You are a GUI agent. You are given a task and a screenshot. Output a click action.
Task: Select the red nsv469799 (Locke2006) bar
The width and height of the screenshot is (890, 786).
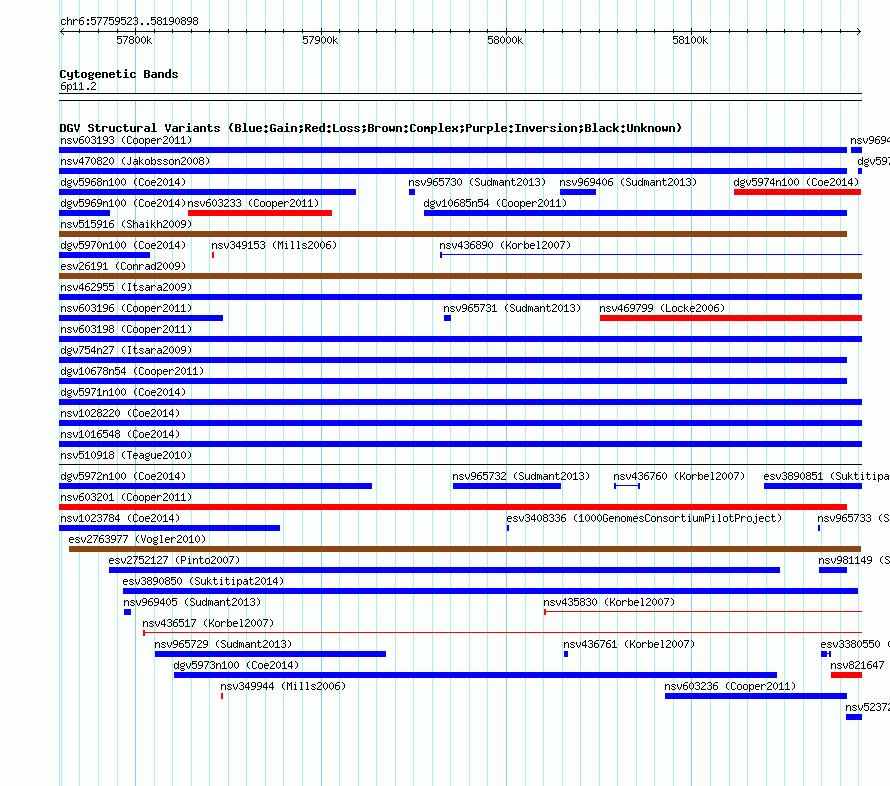click(x=731, y=318)
